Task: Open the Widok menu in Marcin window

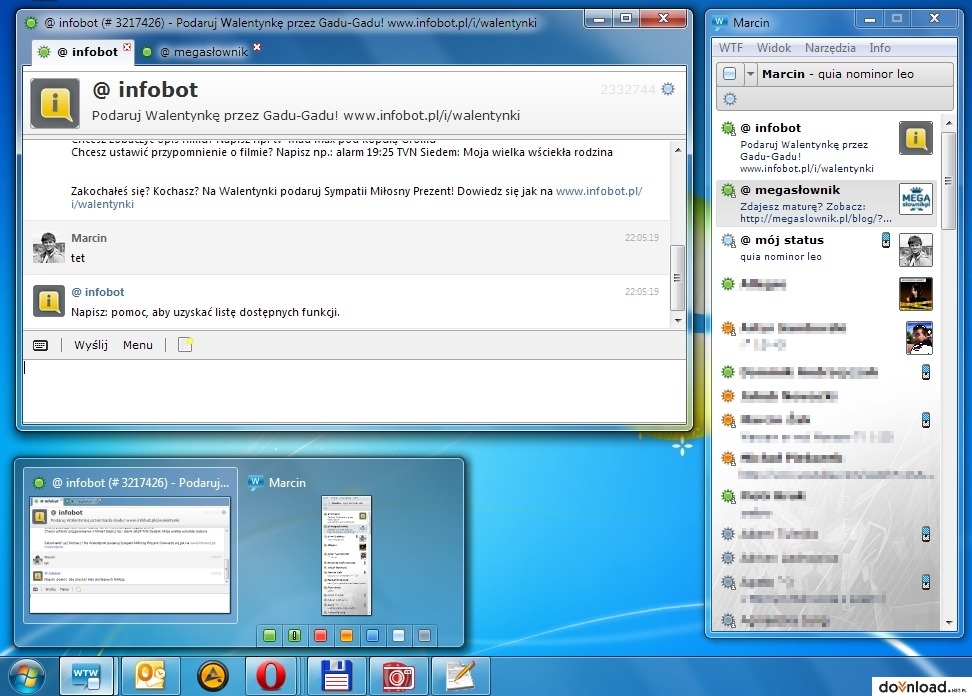Action: [x=774, y=48]
